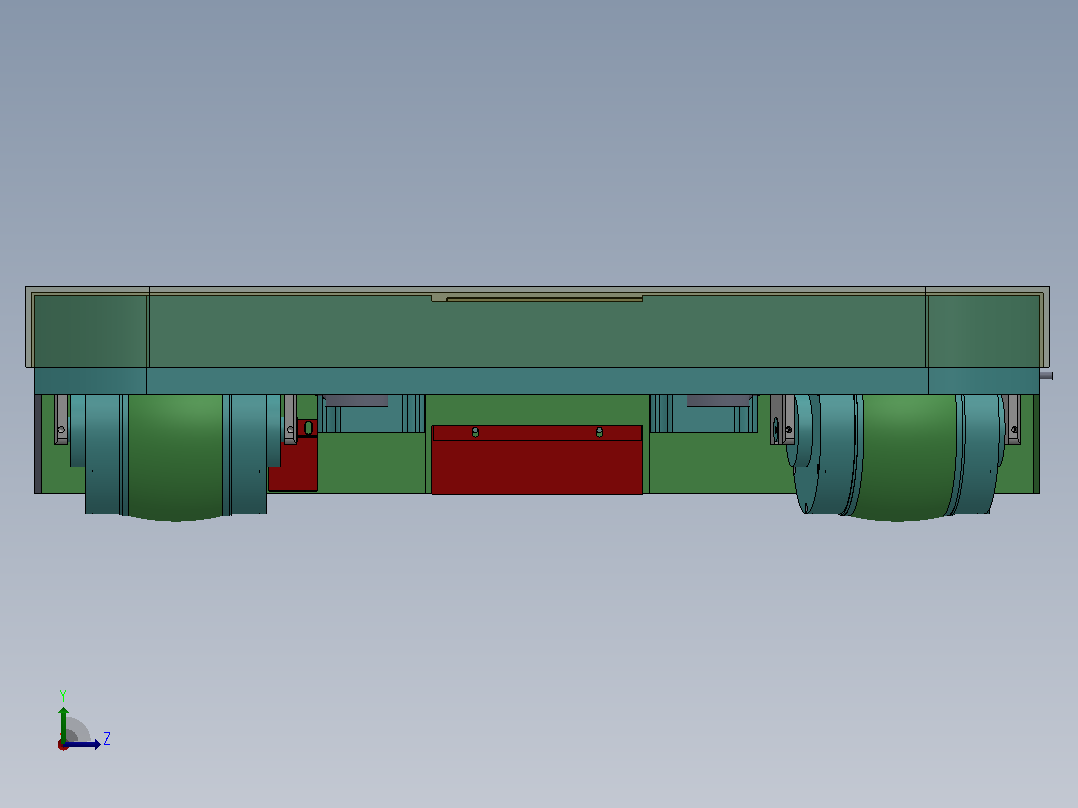
Task: Select the large red box under the chassis center
Action: [537, 460]
